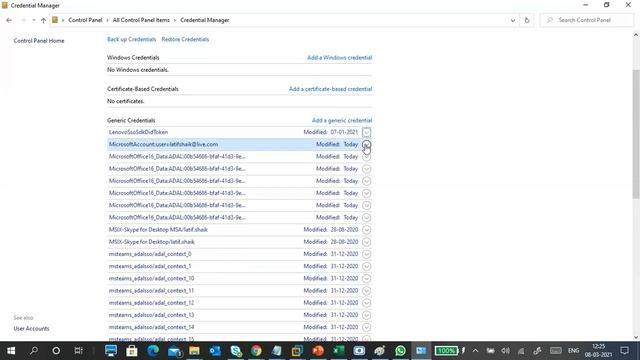Open taskbar Search magnifier
Screen dimensions: 640x360
(x=34, y=351)
